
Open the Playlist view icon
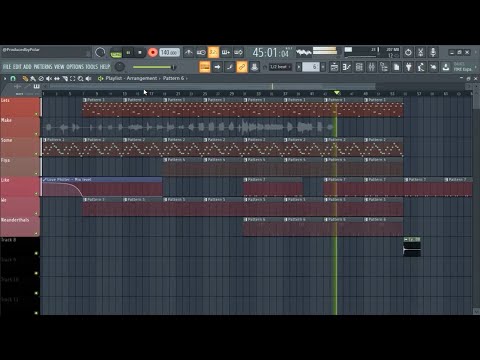[334, 67]
